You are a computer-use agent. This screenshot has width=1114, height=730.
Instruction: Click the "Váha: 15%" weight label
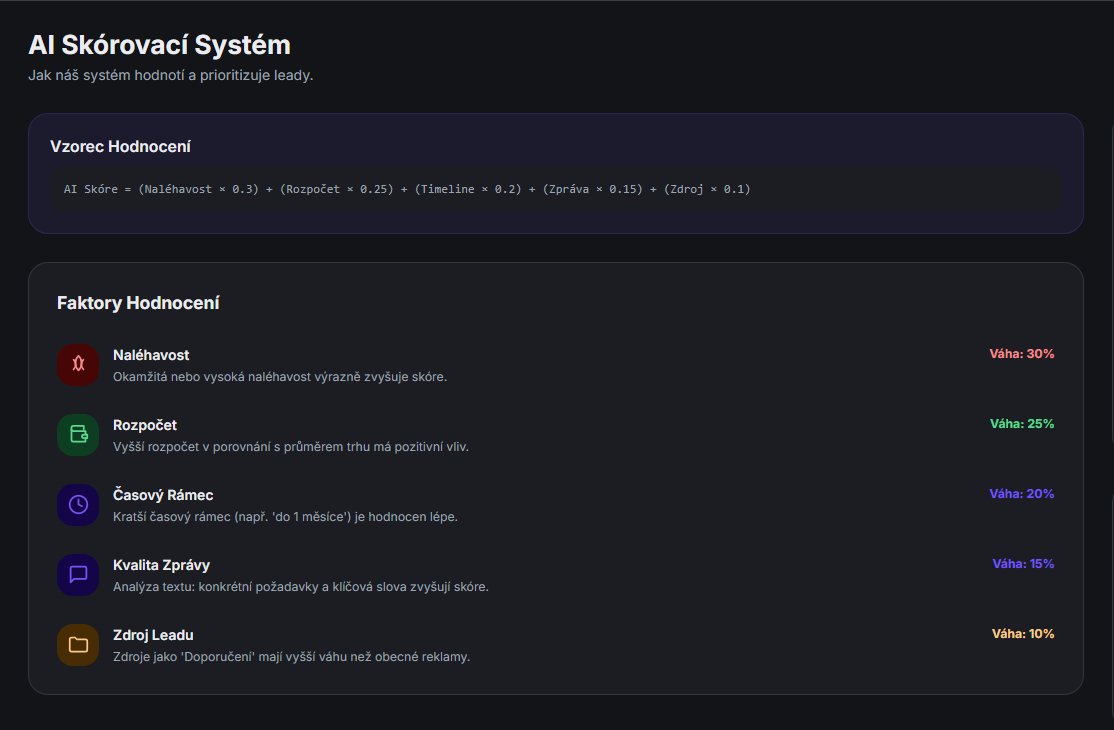click(x=1023, y=564)
